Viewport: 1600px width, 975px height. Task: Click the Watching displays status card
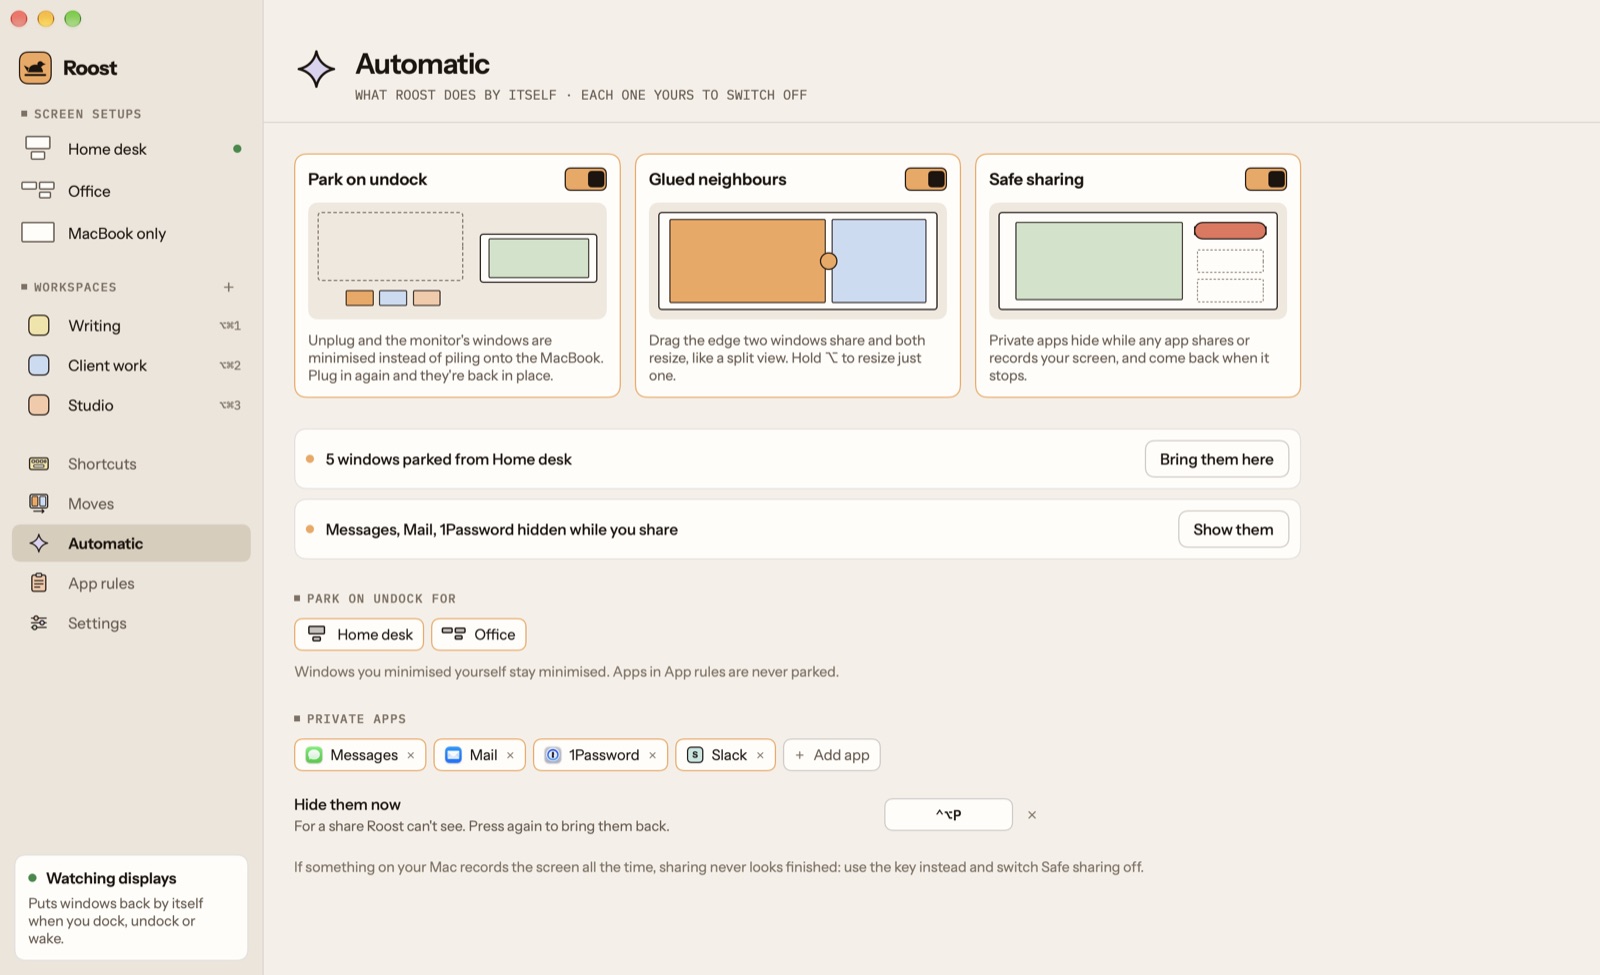coord(131,907)
